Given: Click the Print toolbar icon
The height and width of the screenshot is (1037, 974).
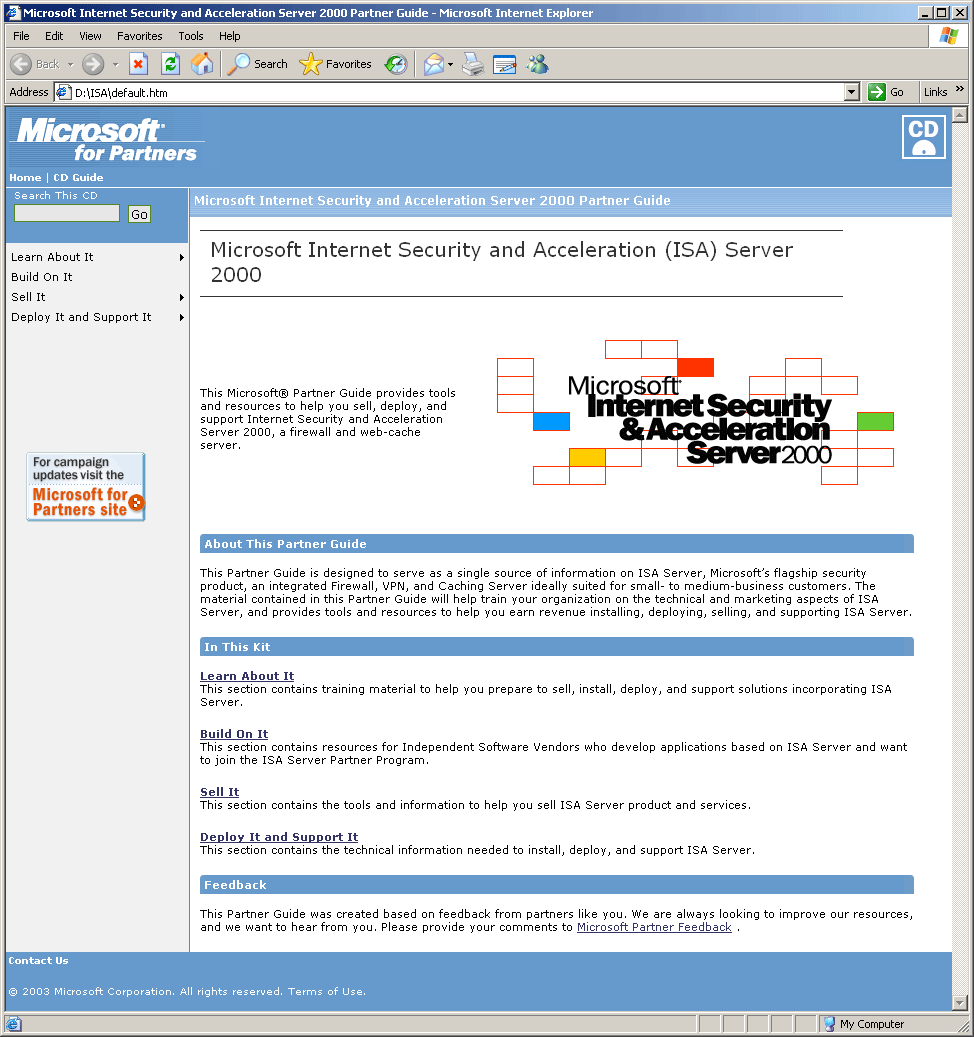Looking at the screenshot, I should [x=473, y=64].
